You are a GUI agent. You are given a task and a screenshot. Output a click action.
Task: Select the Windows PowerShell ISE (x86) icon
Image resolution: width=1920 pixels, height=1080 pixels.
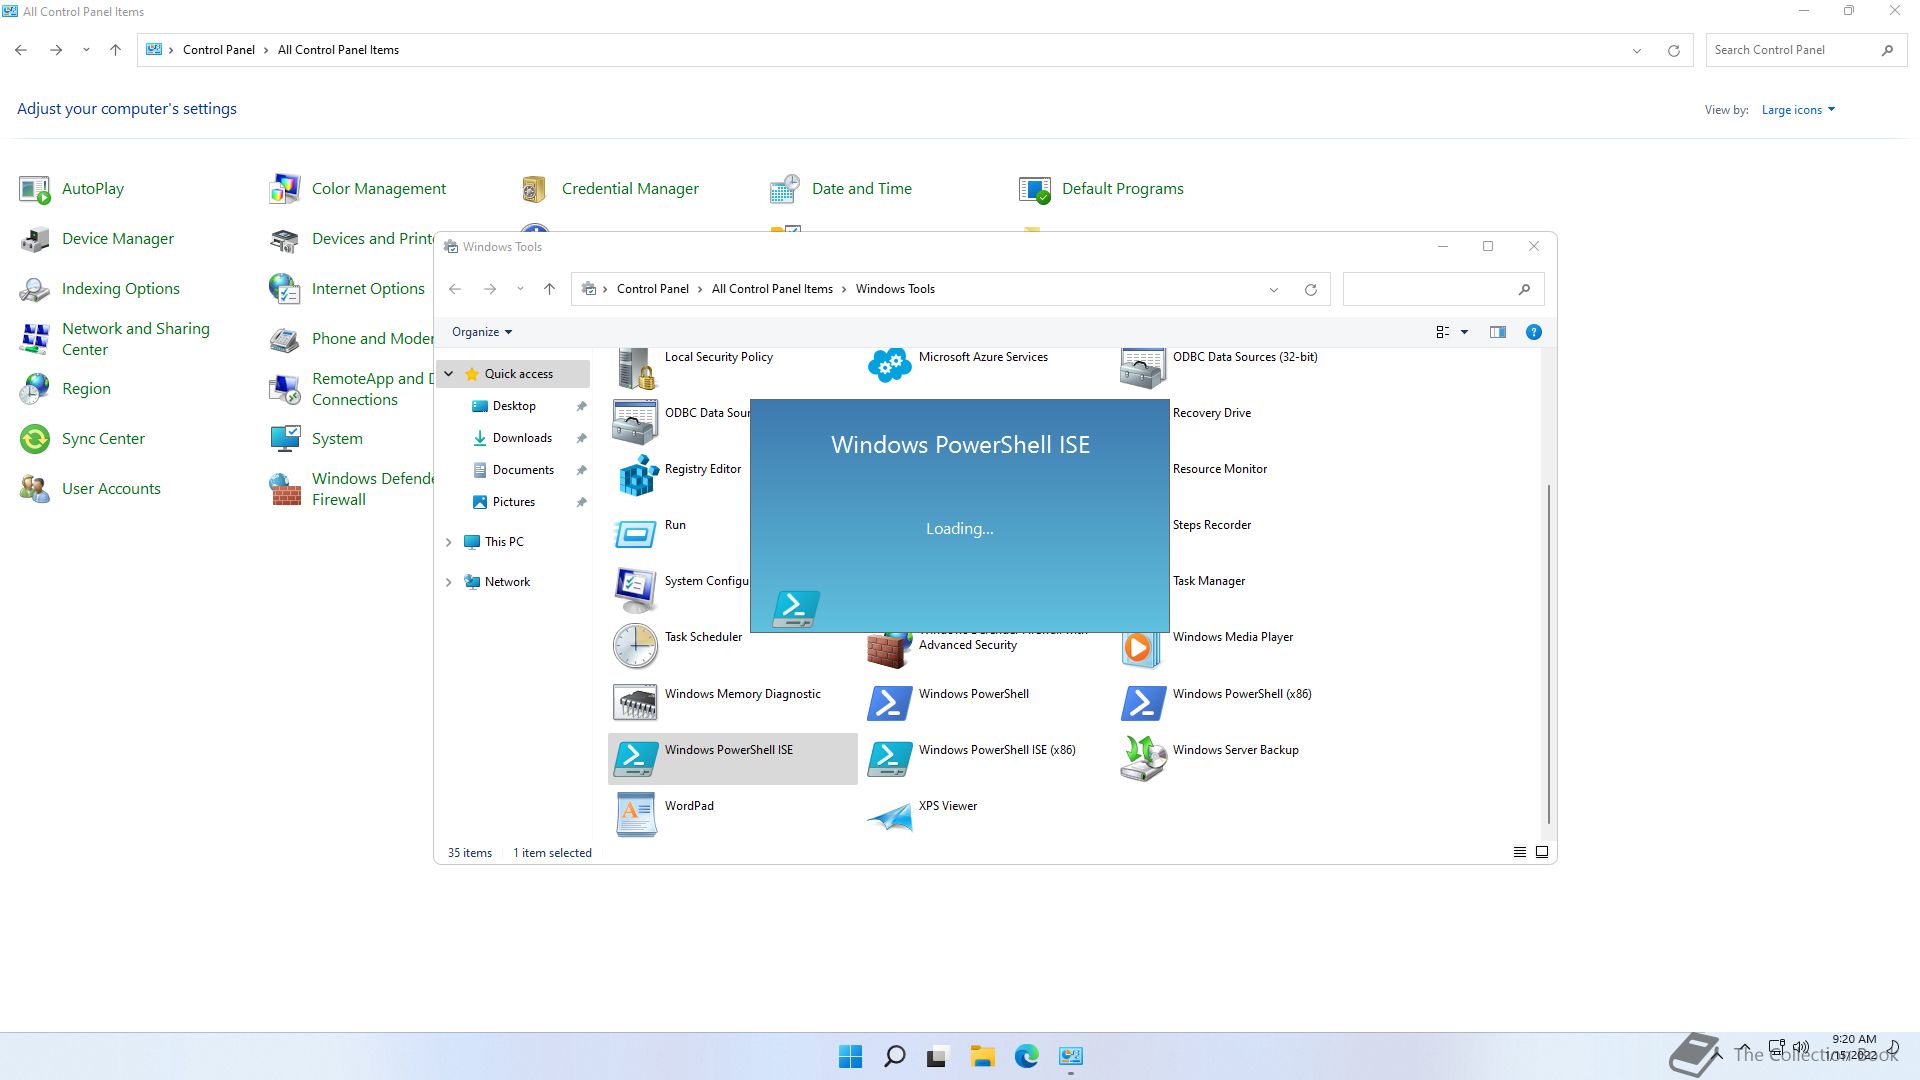click(889, 759)
